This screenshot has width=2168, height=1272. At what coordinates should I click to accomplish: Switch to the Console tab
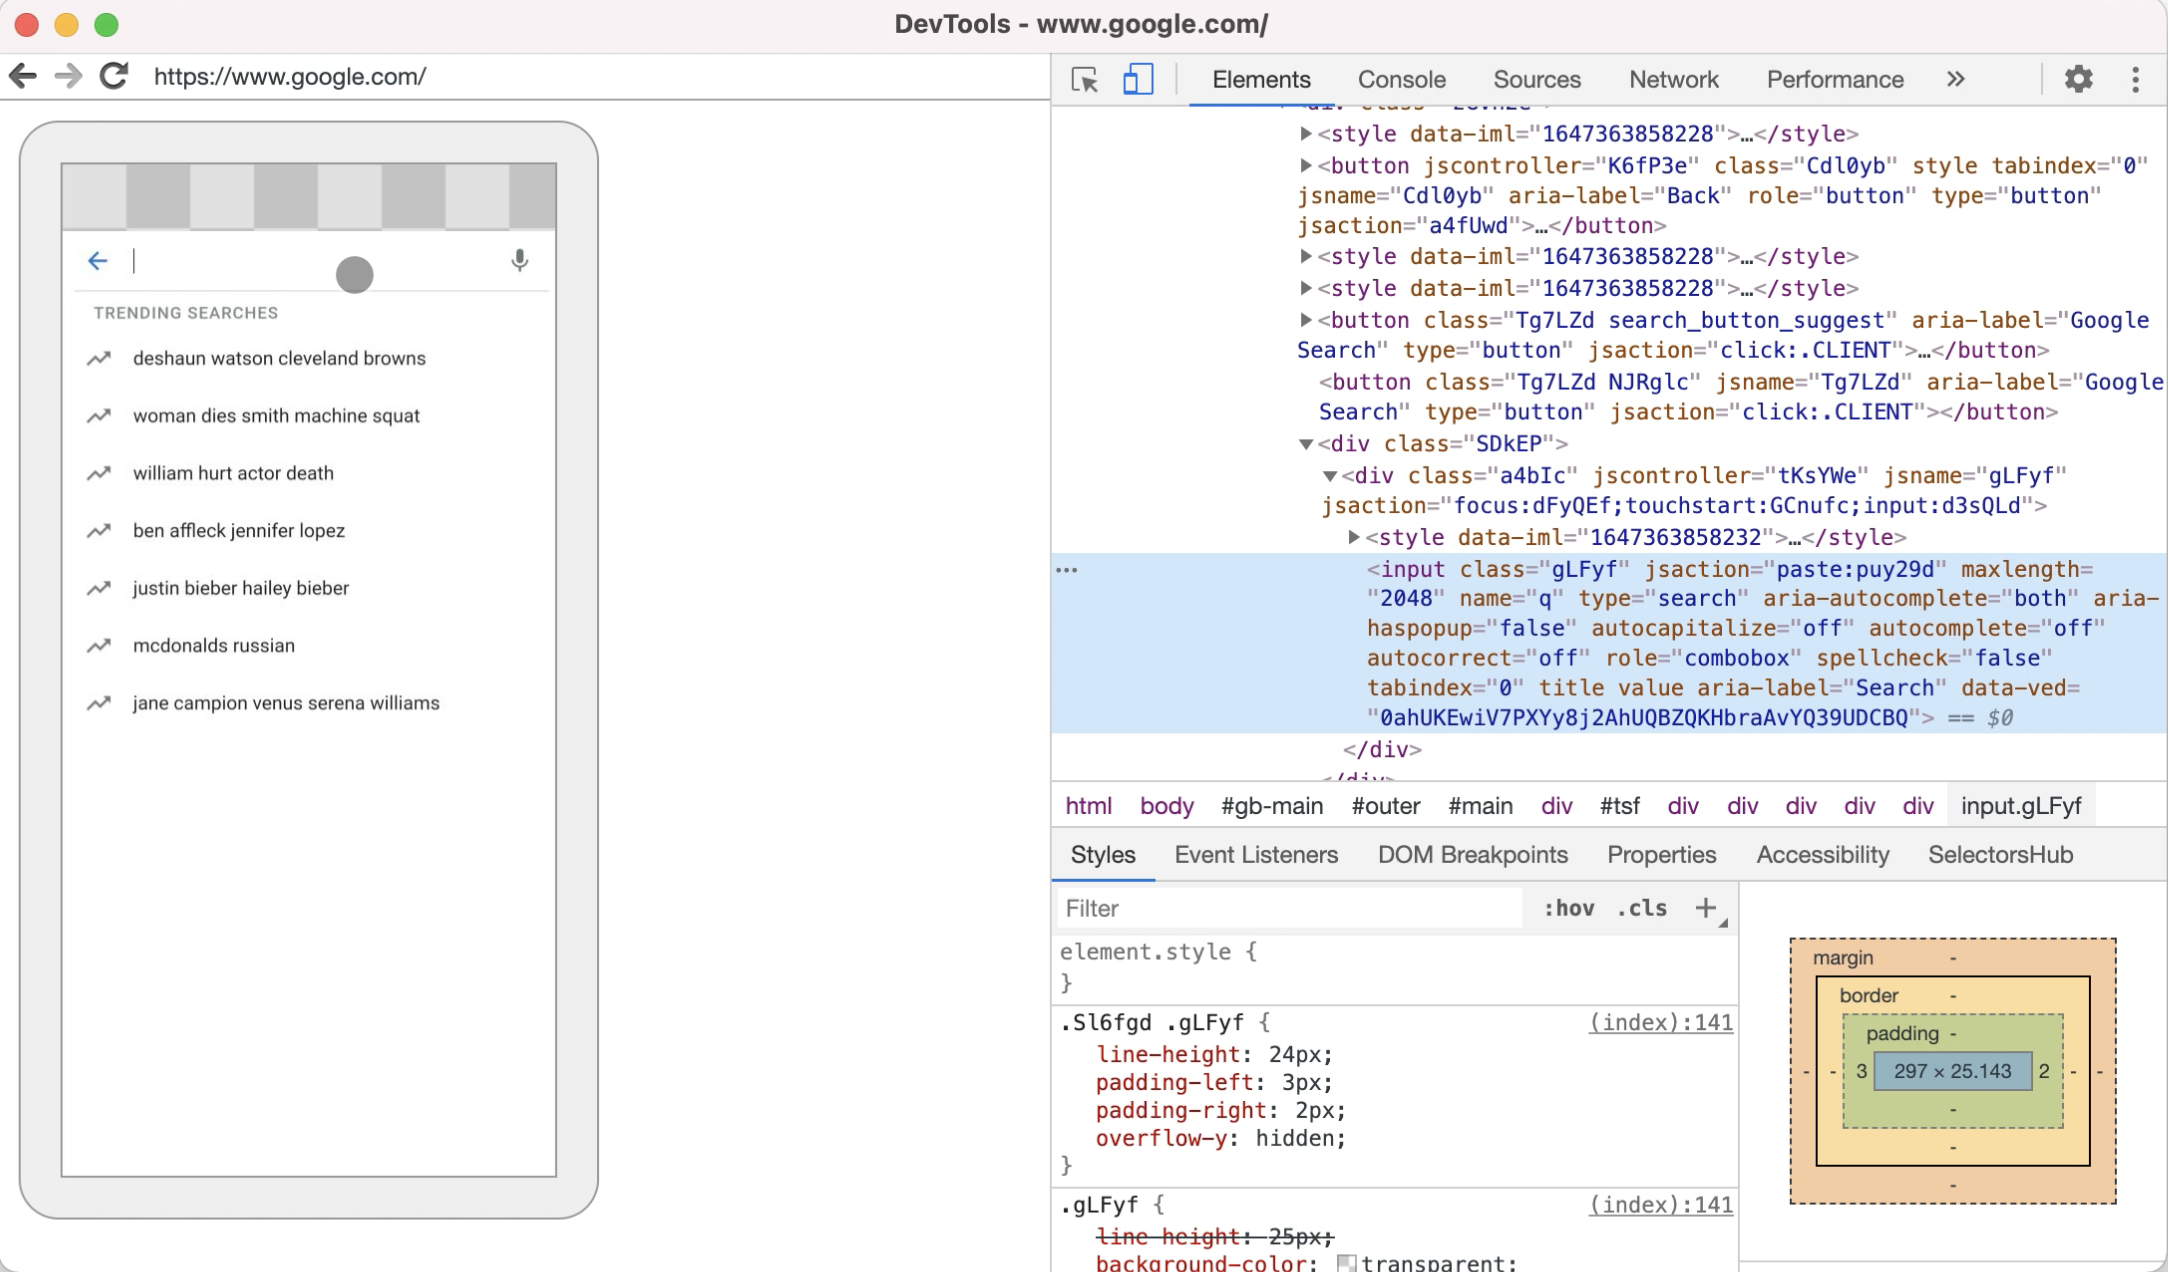(1401, 80)
